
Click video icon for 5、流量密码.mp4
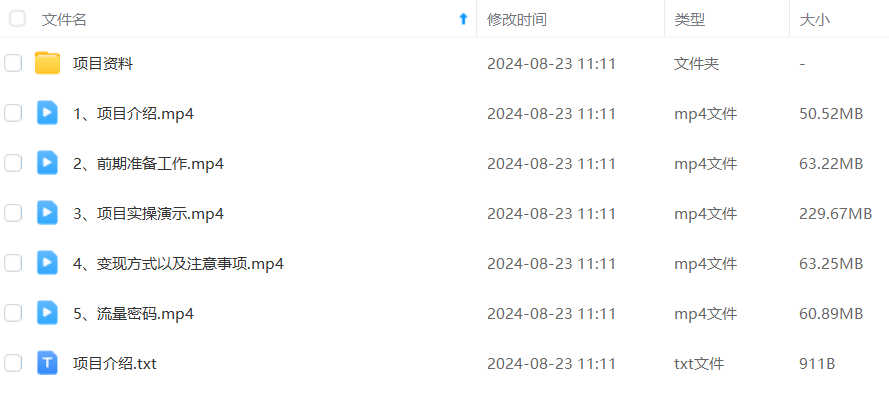pos(47,312)
